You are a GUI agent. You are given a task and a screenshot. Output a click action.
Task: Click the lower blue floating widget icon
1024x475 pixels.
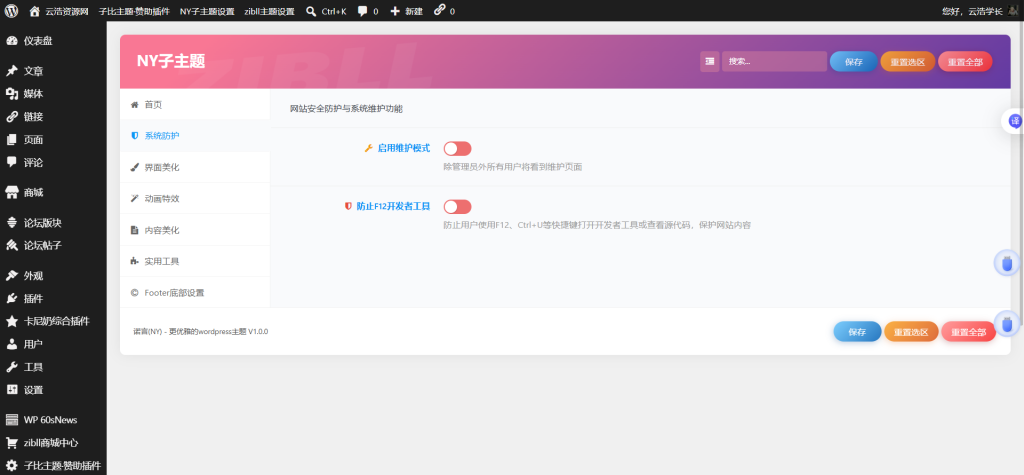[x=1007, y=323]
